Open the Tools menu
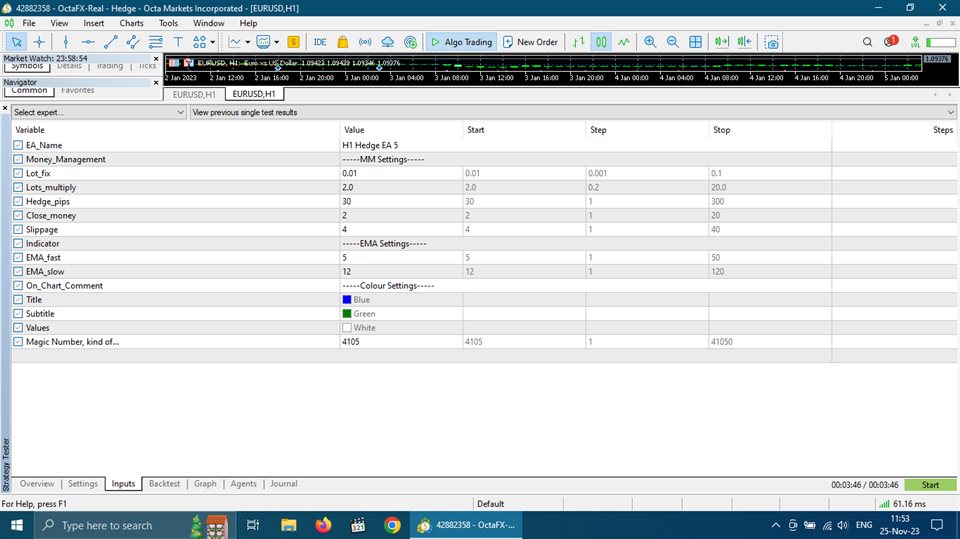The width and height of the screenshot is (960, 539). pyautogui.click(x=168, y=23)
